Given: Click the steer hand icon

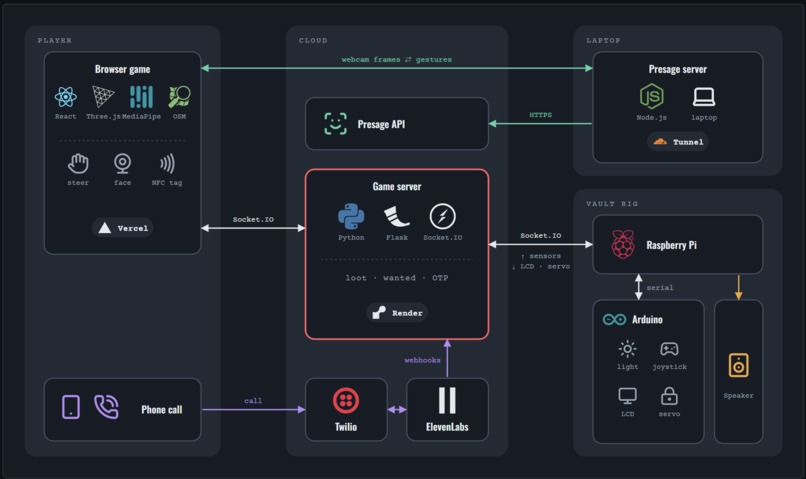Looking at the screenshot, I should click(78, 164).
